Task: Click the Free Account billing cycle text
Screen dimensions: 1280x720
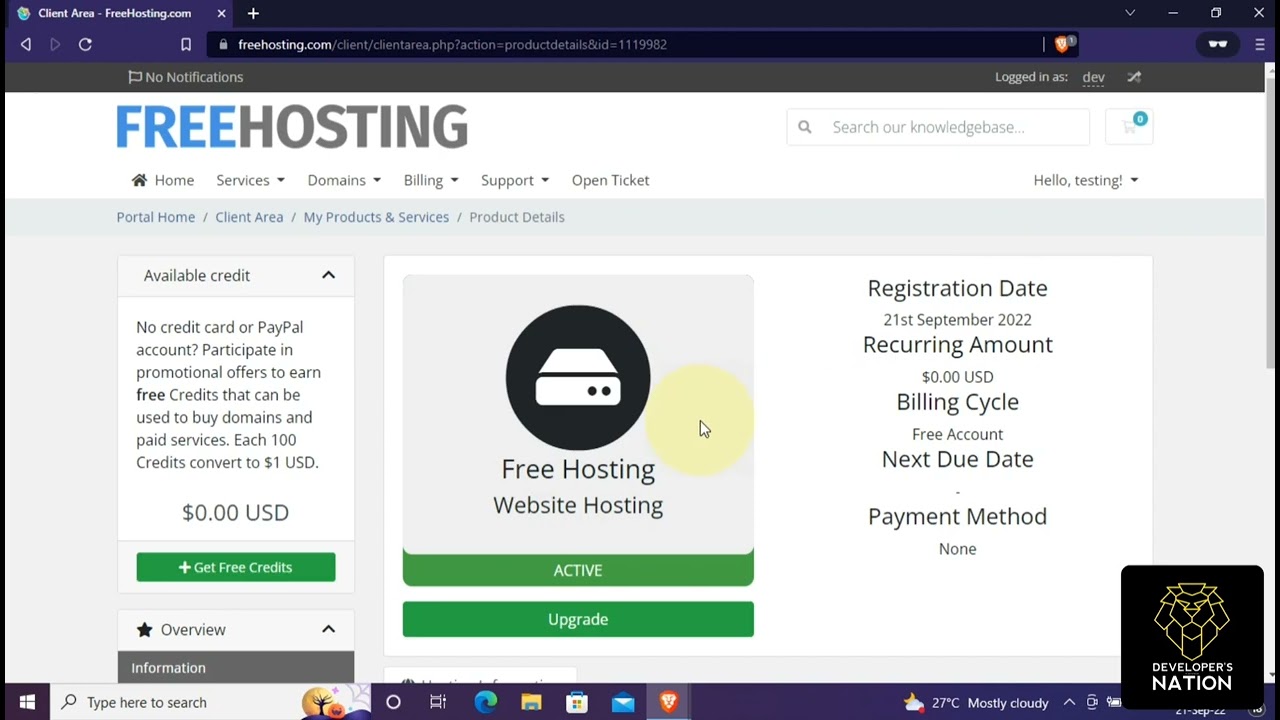Action: (957, 434)
